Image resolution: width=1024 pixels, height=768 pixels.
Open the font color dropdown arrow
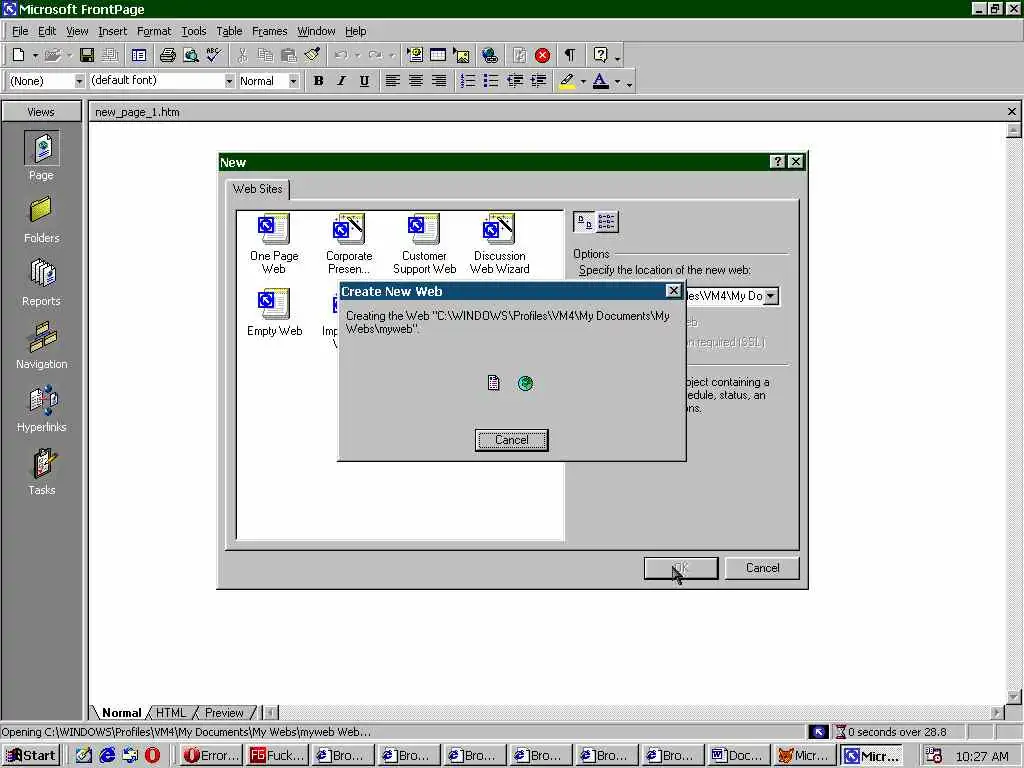(617, 82)
